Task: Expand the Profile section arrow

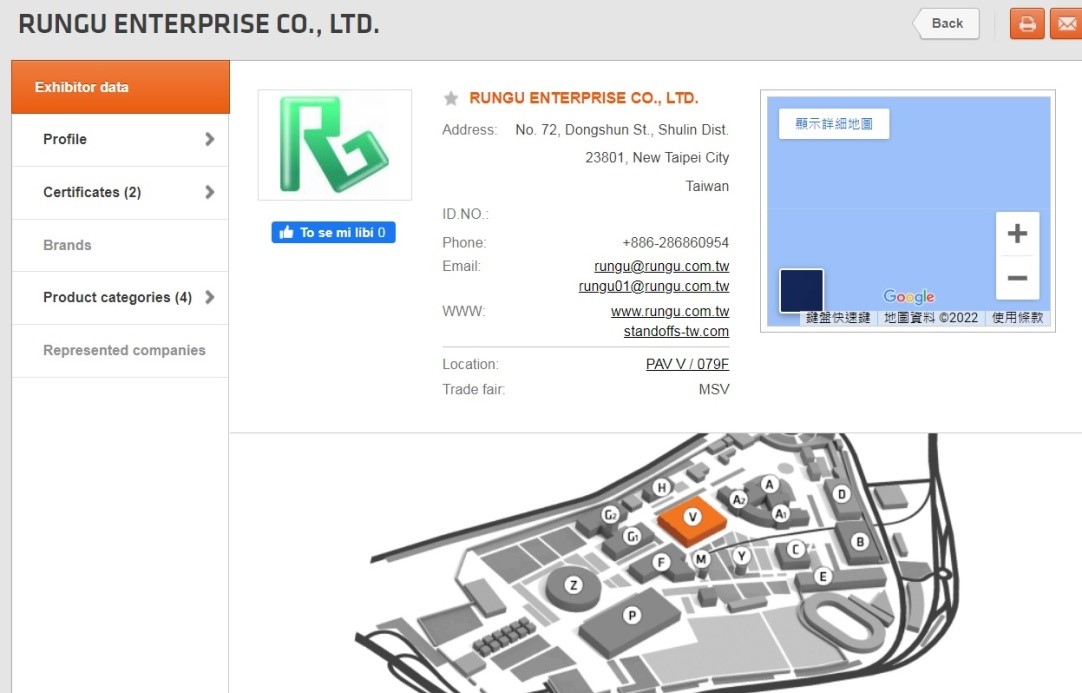Action: tap(209, 139)
